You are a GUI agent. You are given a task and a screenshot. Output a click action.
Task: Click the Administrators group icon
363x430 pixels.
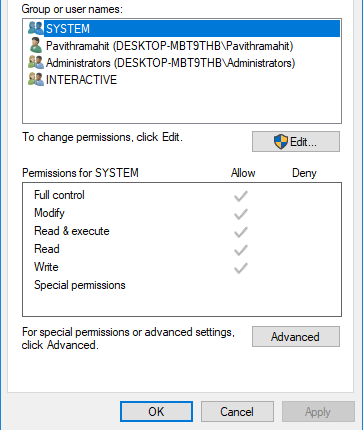36,62
